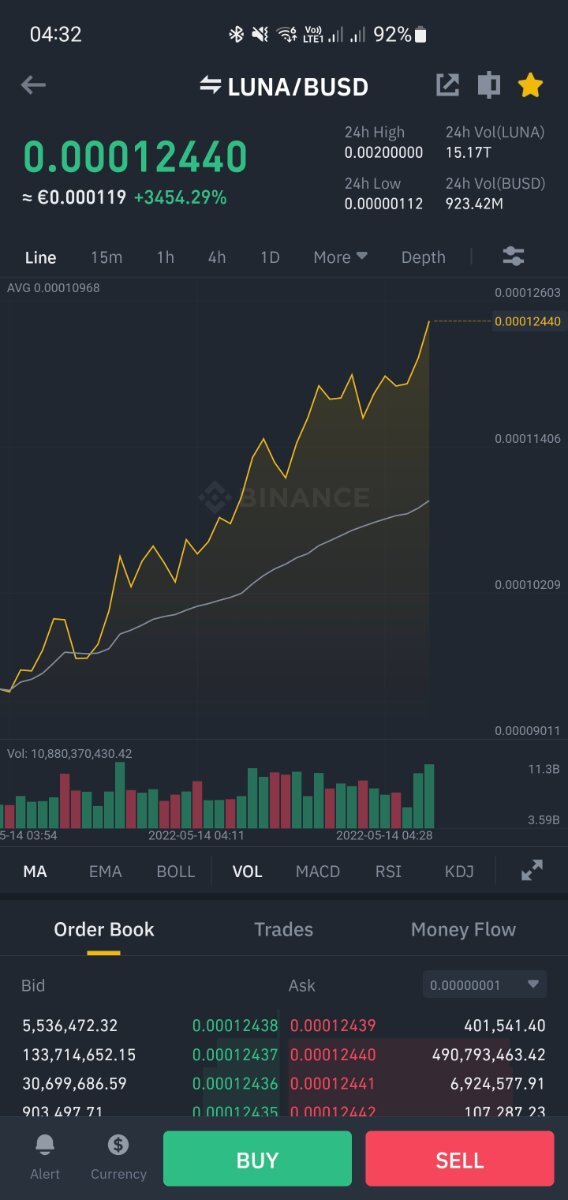Expand the chart to fullscreen
The height and width of the screenshot is (1200, 568).
[x=532, y=871]
